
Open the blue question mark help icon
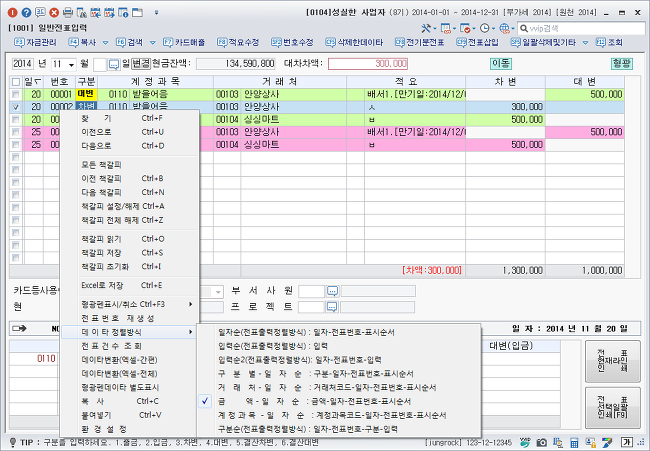tap(26, 13)
